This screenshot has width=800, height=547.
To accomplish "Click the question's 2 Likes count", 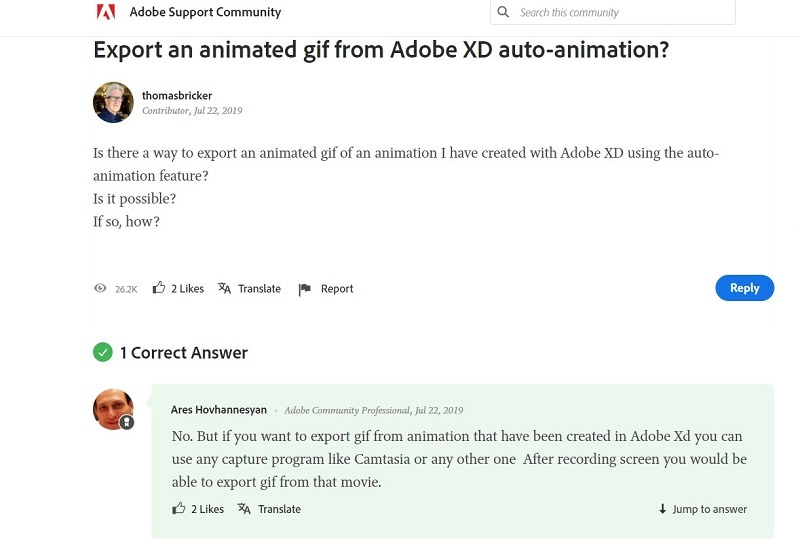I will coord(187,289).
